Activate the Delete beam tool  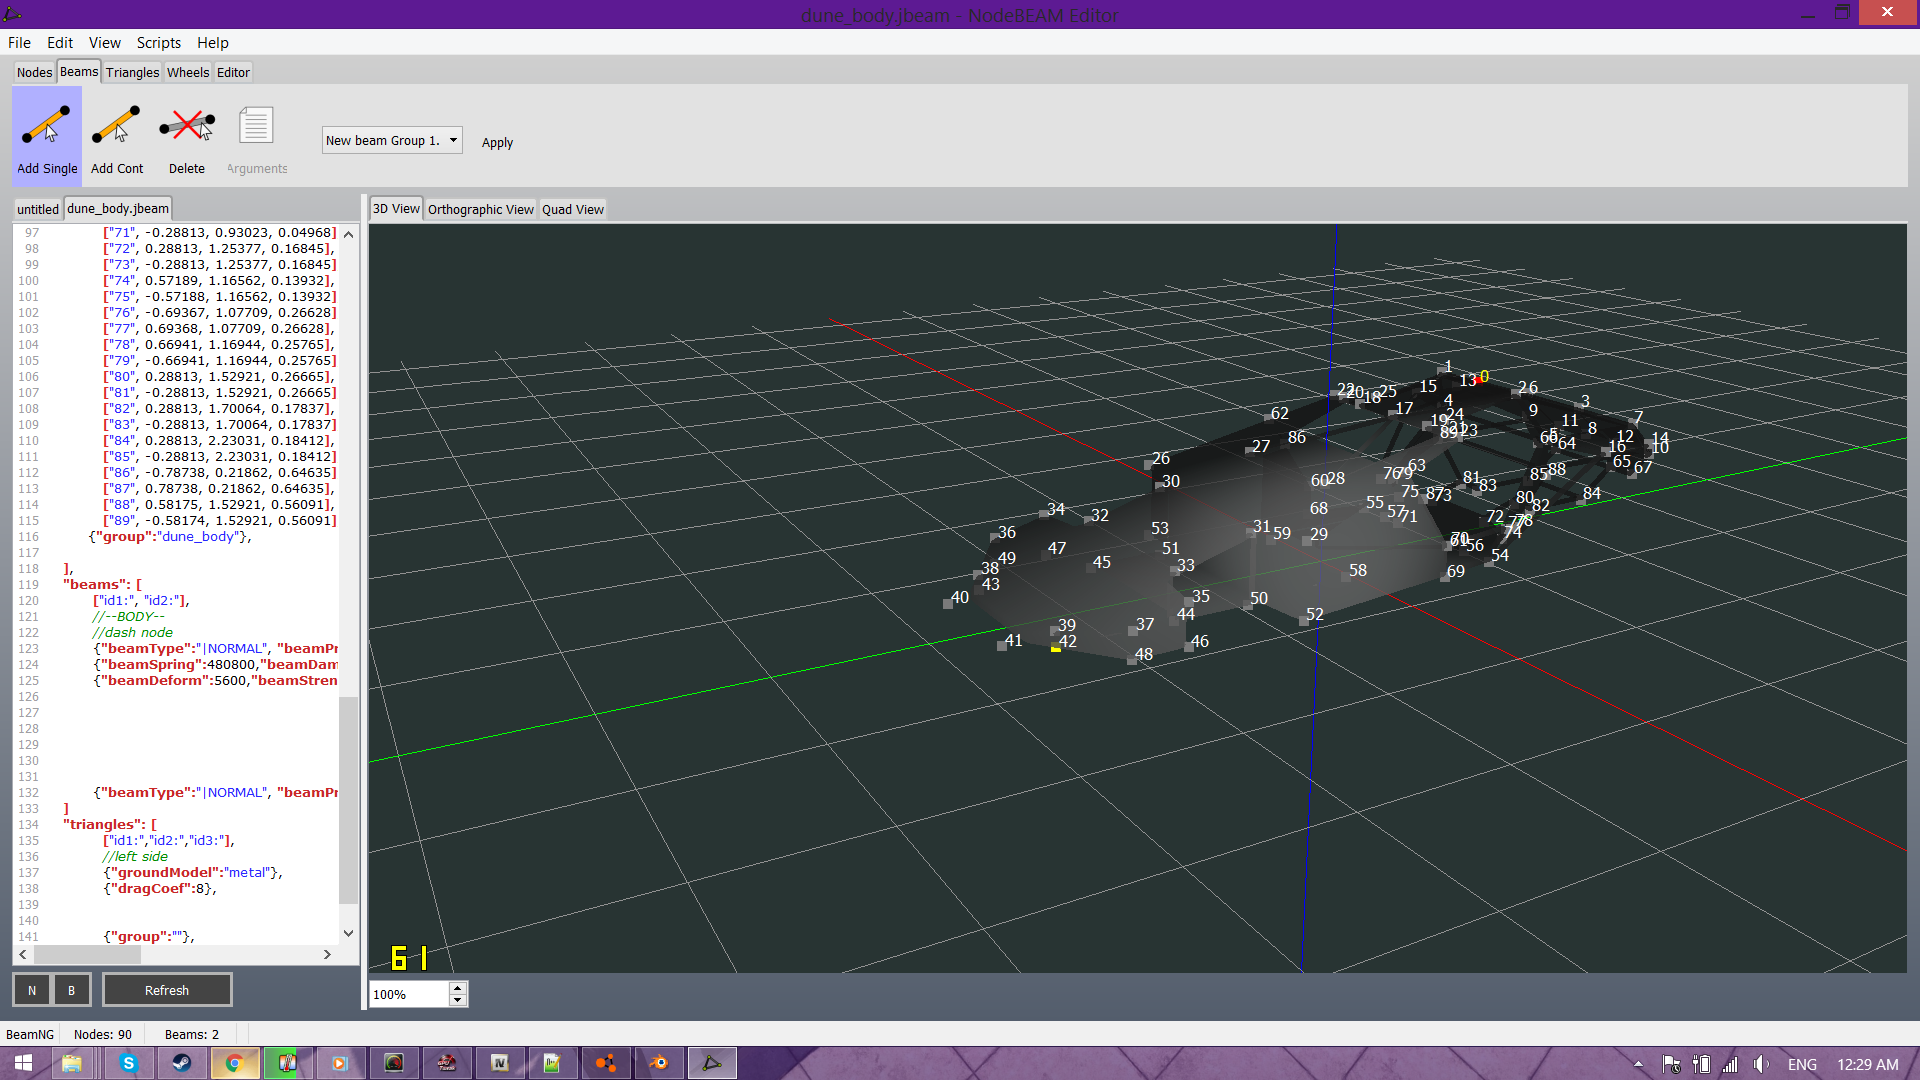[187, 137]
